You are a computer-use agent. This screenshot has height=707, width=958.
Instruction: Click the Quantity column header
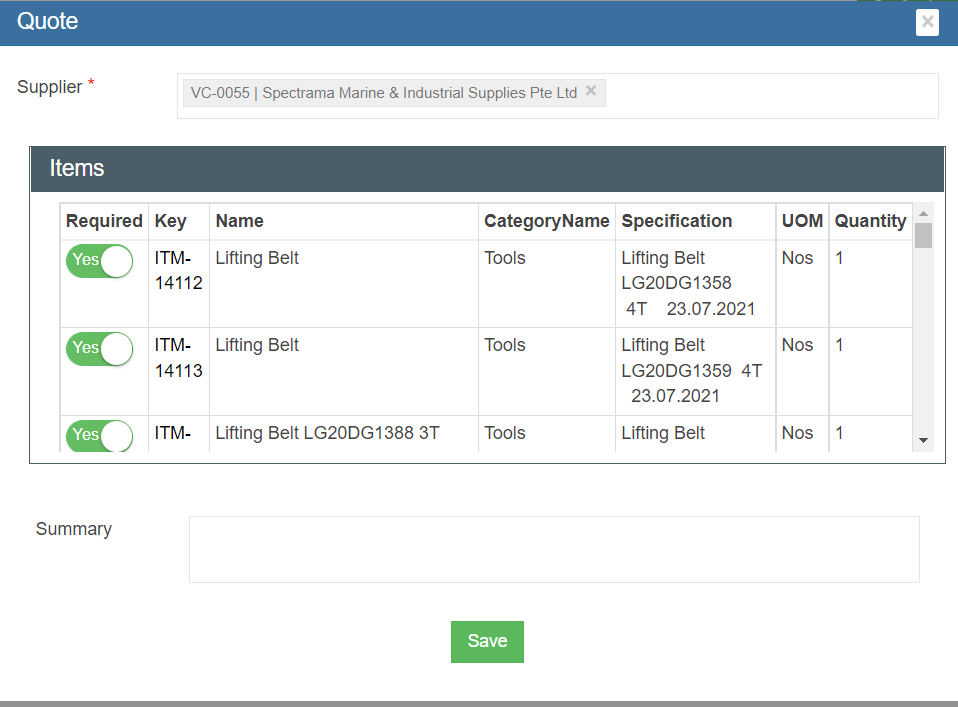pos(870,221)
